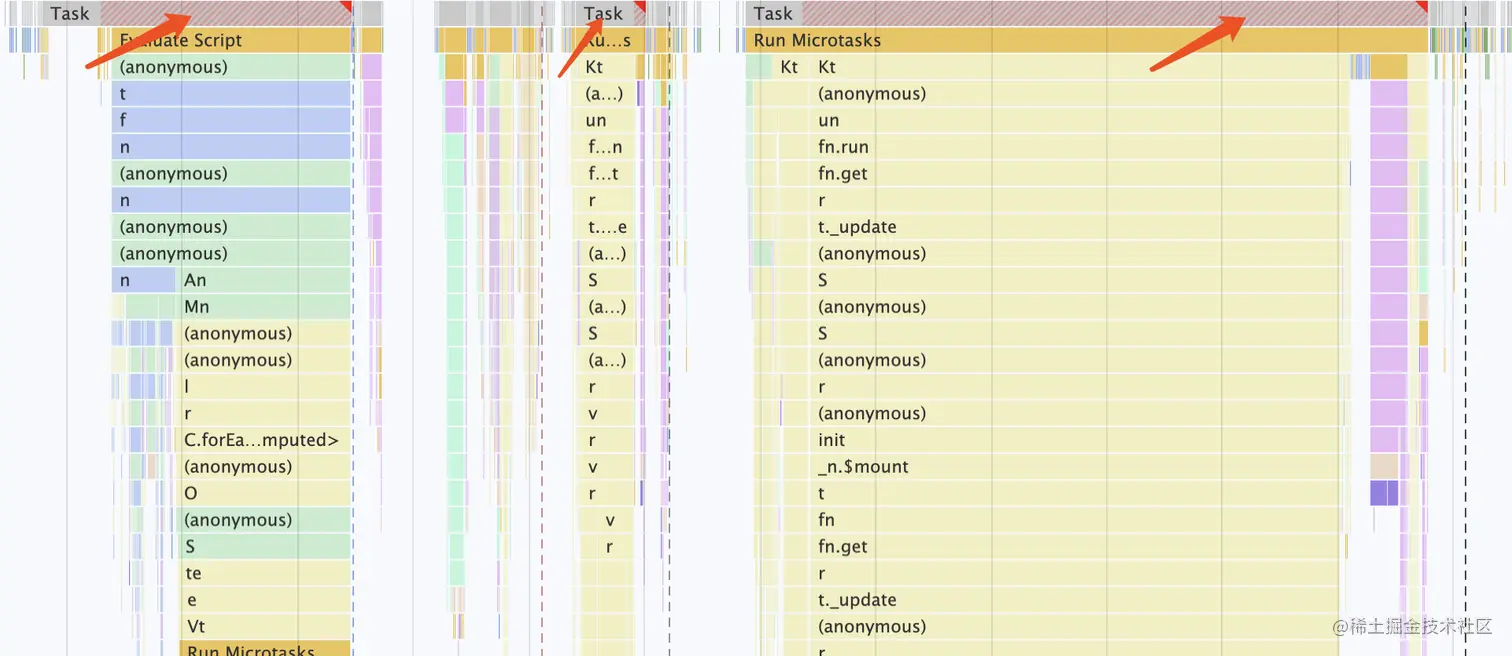Click the Ru...s truncated frame

[x=608, y=40]
